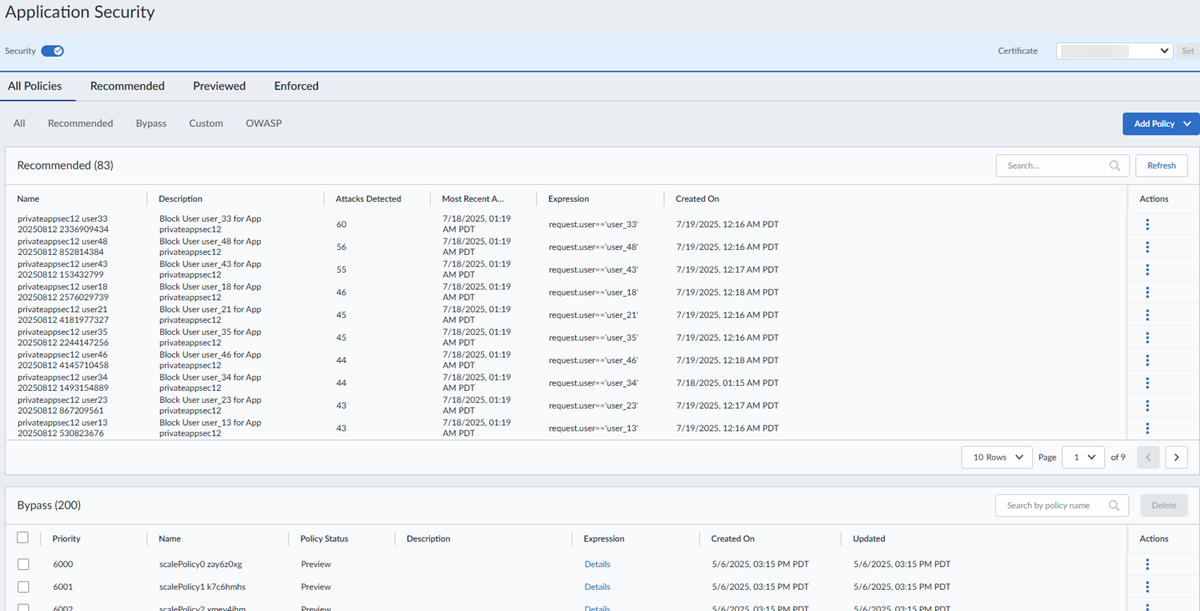Click the Refresh button
The width and height of the screenshot is (1200, 611).
1161,166
